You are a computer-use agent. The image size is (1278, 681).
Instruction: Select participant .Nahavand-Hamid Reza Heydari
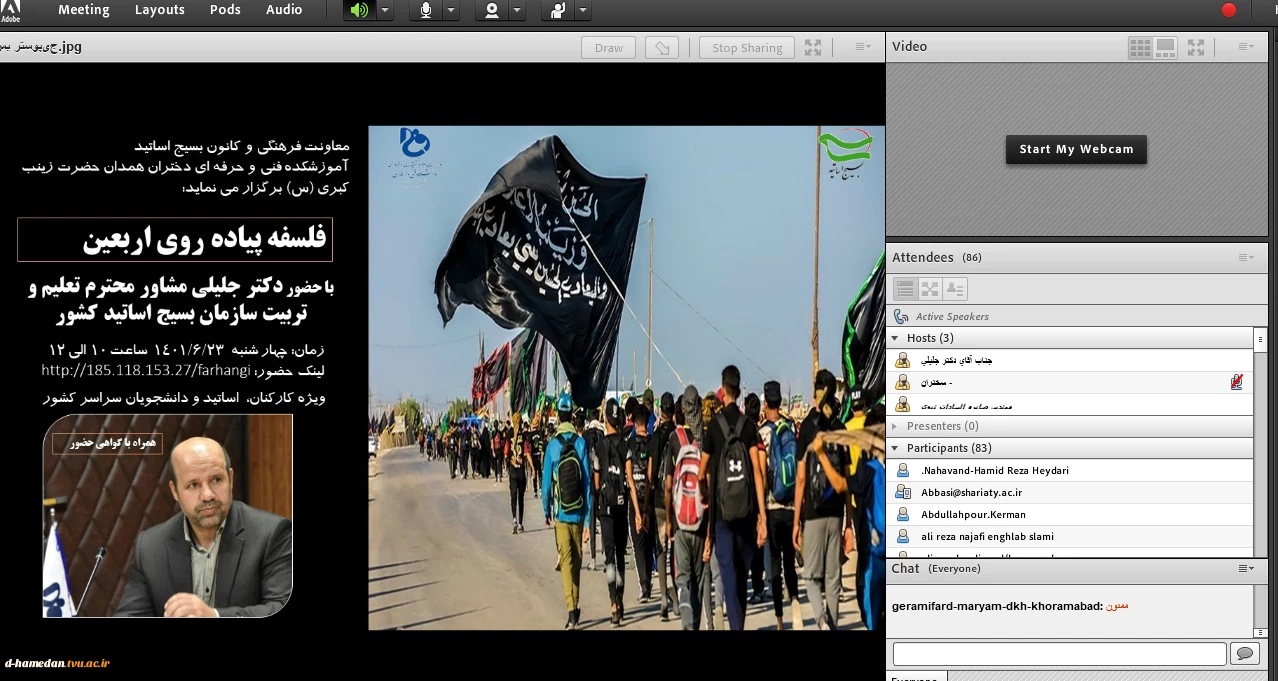pyautogui.click(x=1070, y=470)
